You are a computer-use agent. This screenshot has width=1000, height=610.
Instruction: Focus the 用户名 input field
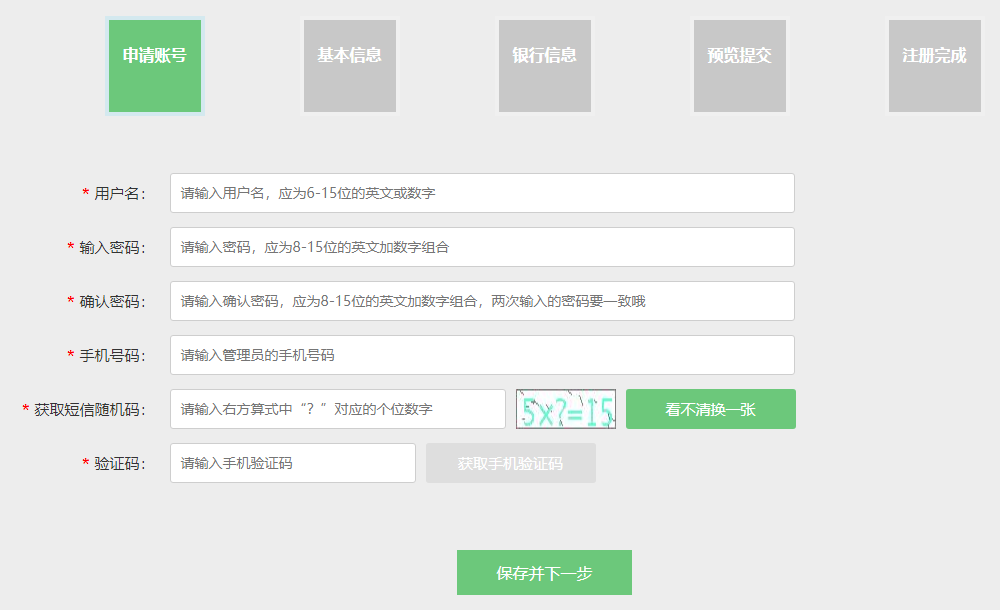[482, 193]
